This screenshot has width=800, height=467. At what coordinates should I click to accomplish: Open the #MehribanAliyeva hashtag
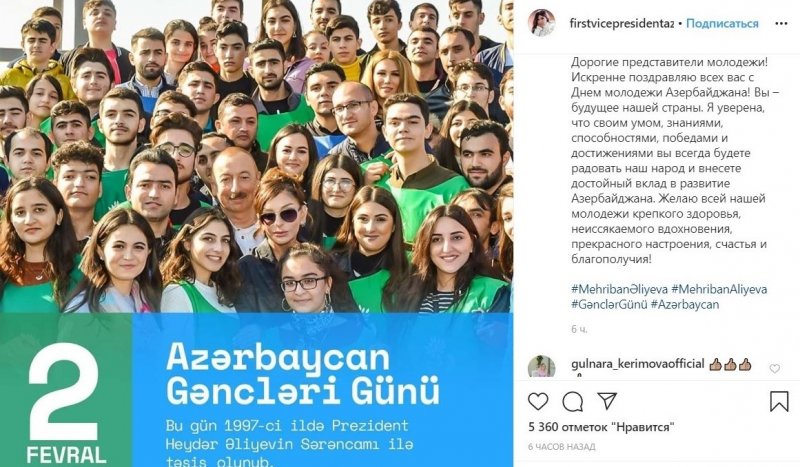[719, 289]
